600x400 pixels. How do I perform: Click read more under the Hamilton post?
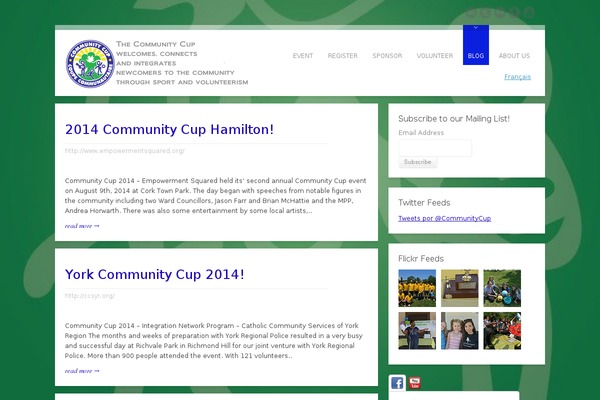click(x=82, y=226)
